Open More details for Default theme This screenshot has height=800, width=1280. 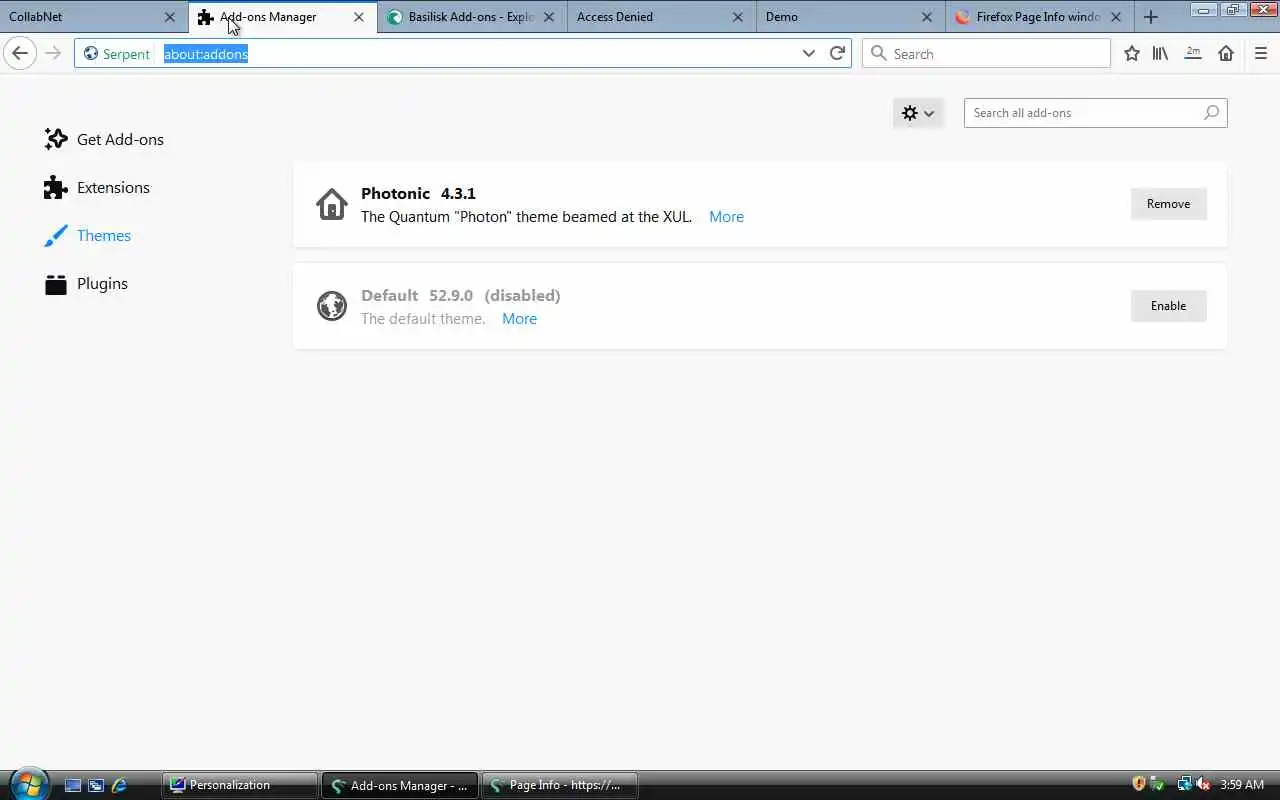(519, 319)
